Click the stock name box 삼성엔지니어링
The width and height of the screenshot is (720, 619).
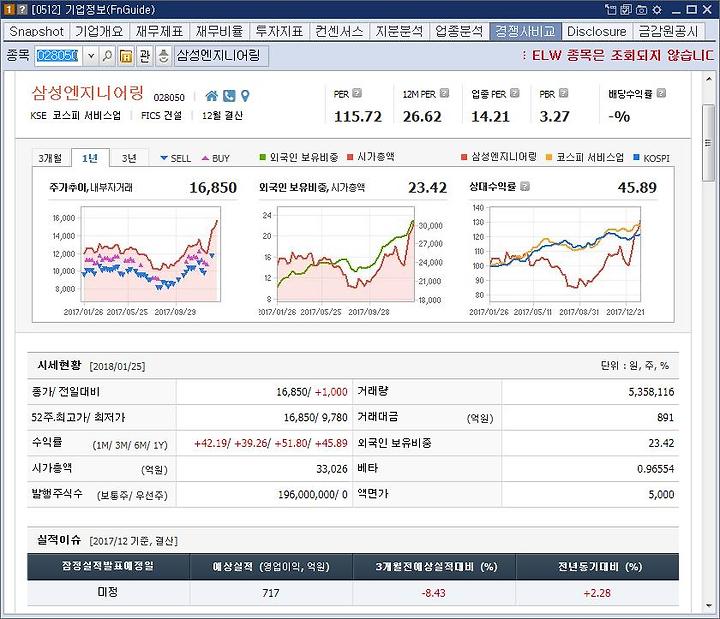pos(221,56)
